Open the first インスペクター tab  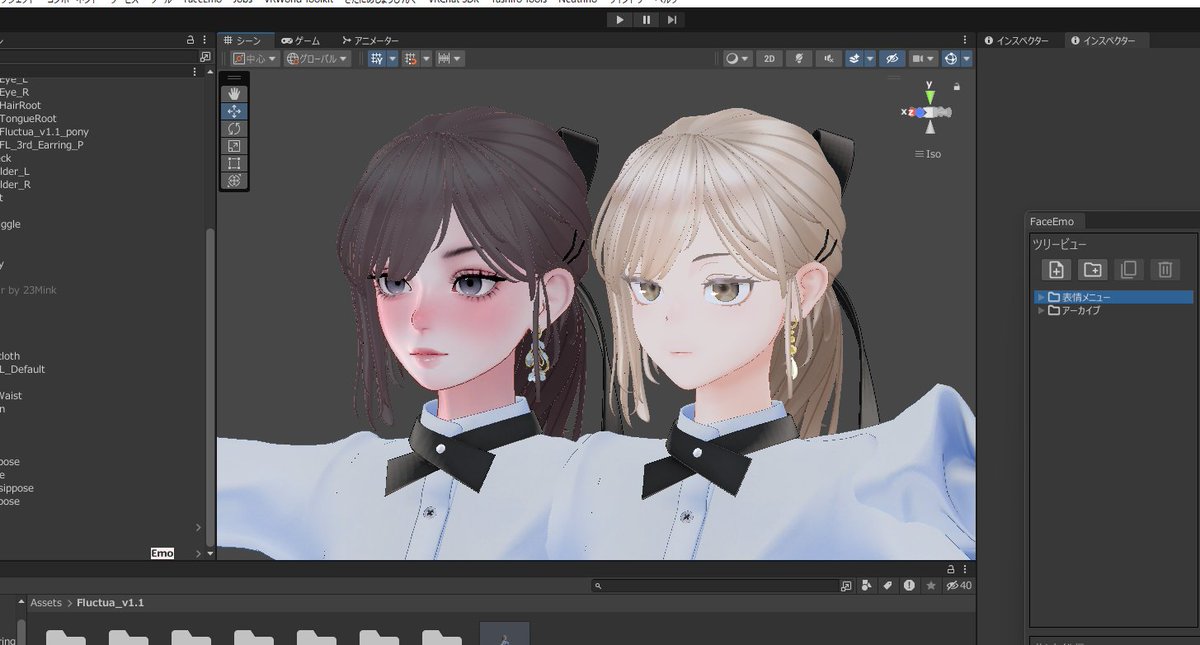1017,41
